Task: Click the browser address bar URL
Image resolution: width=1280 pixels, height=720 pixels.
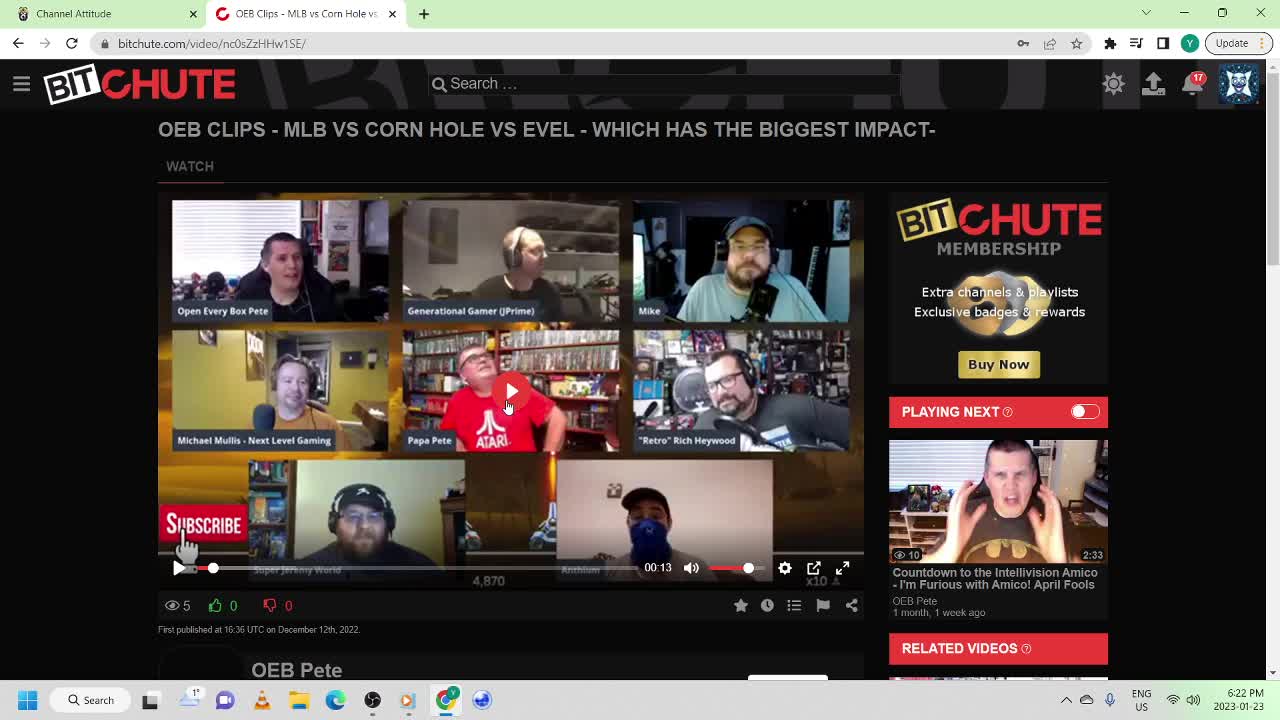Action: click(212, 44)
